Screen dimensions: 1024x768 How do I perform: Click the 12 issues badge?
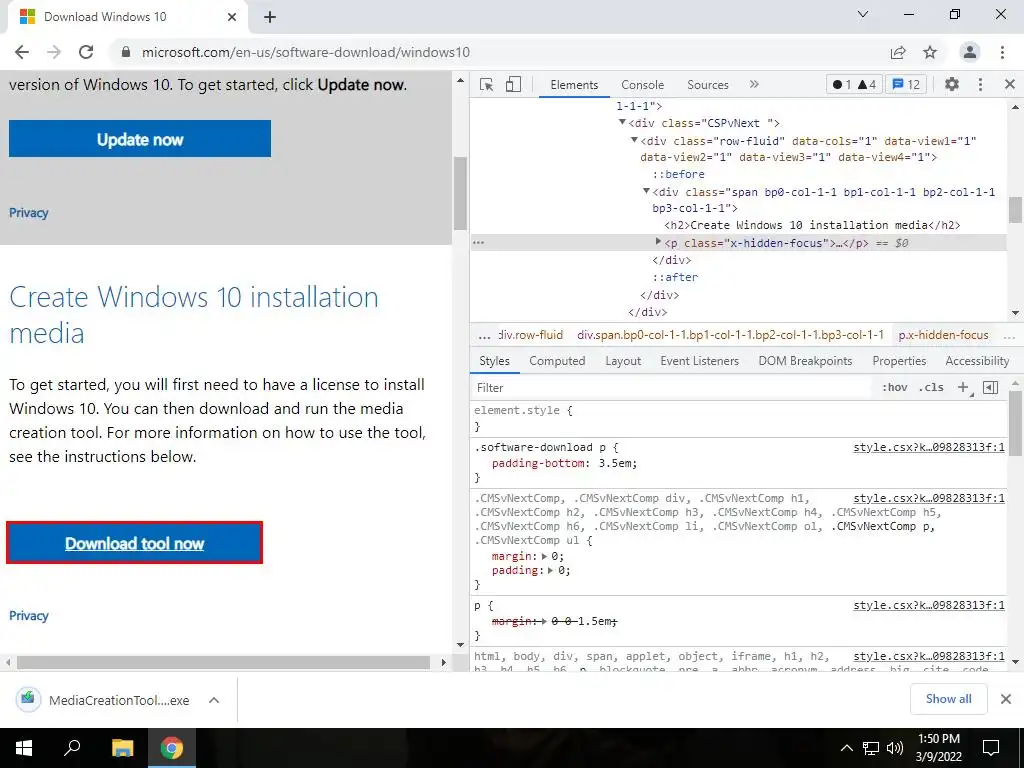coord(906,84)
